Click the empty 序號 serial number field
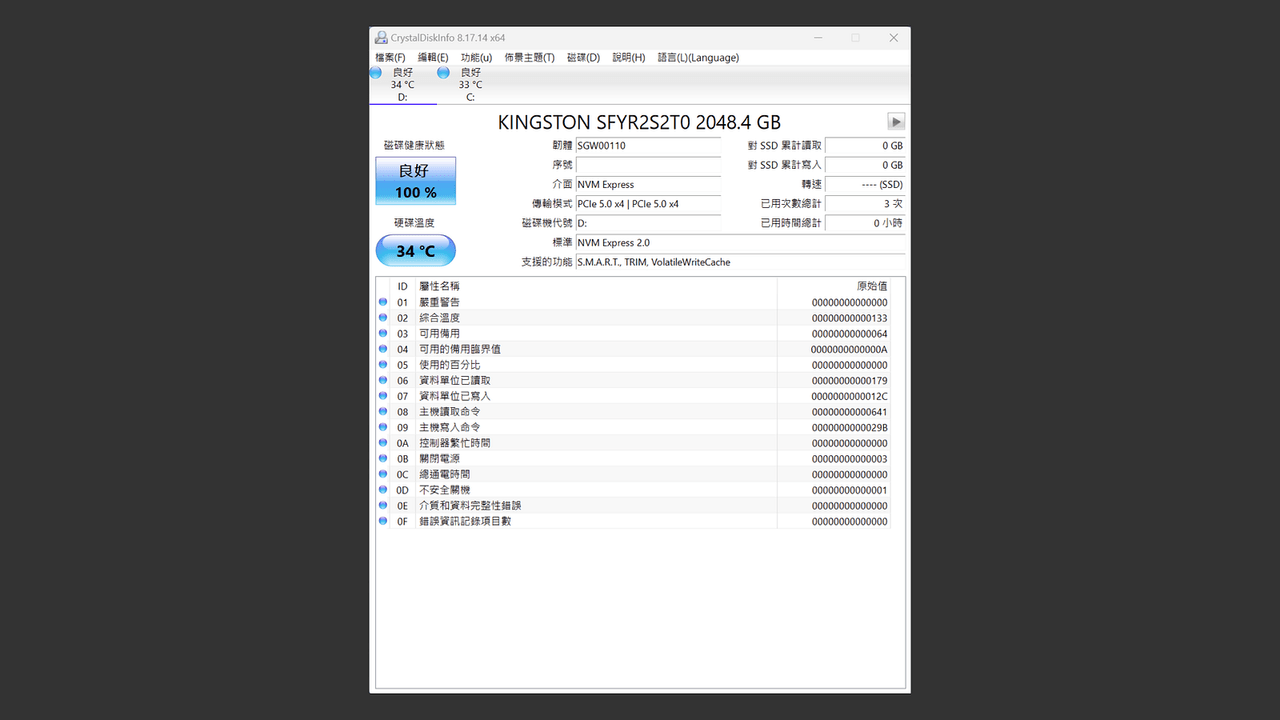This screenshot has width=1280, height=720. pos(648,165)
